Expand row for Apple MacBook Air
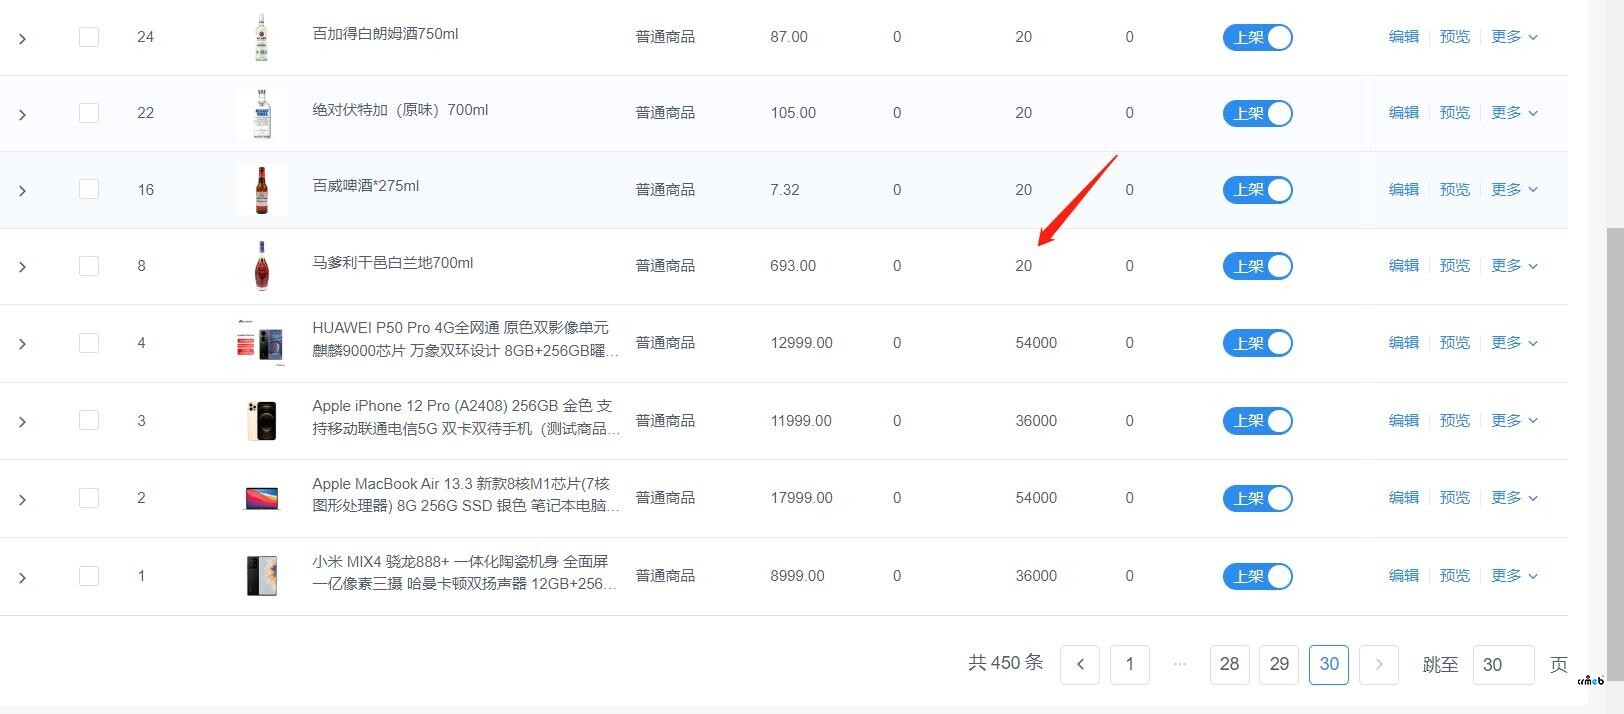Screen dimensions: 1624x714 22,499
